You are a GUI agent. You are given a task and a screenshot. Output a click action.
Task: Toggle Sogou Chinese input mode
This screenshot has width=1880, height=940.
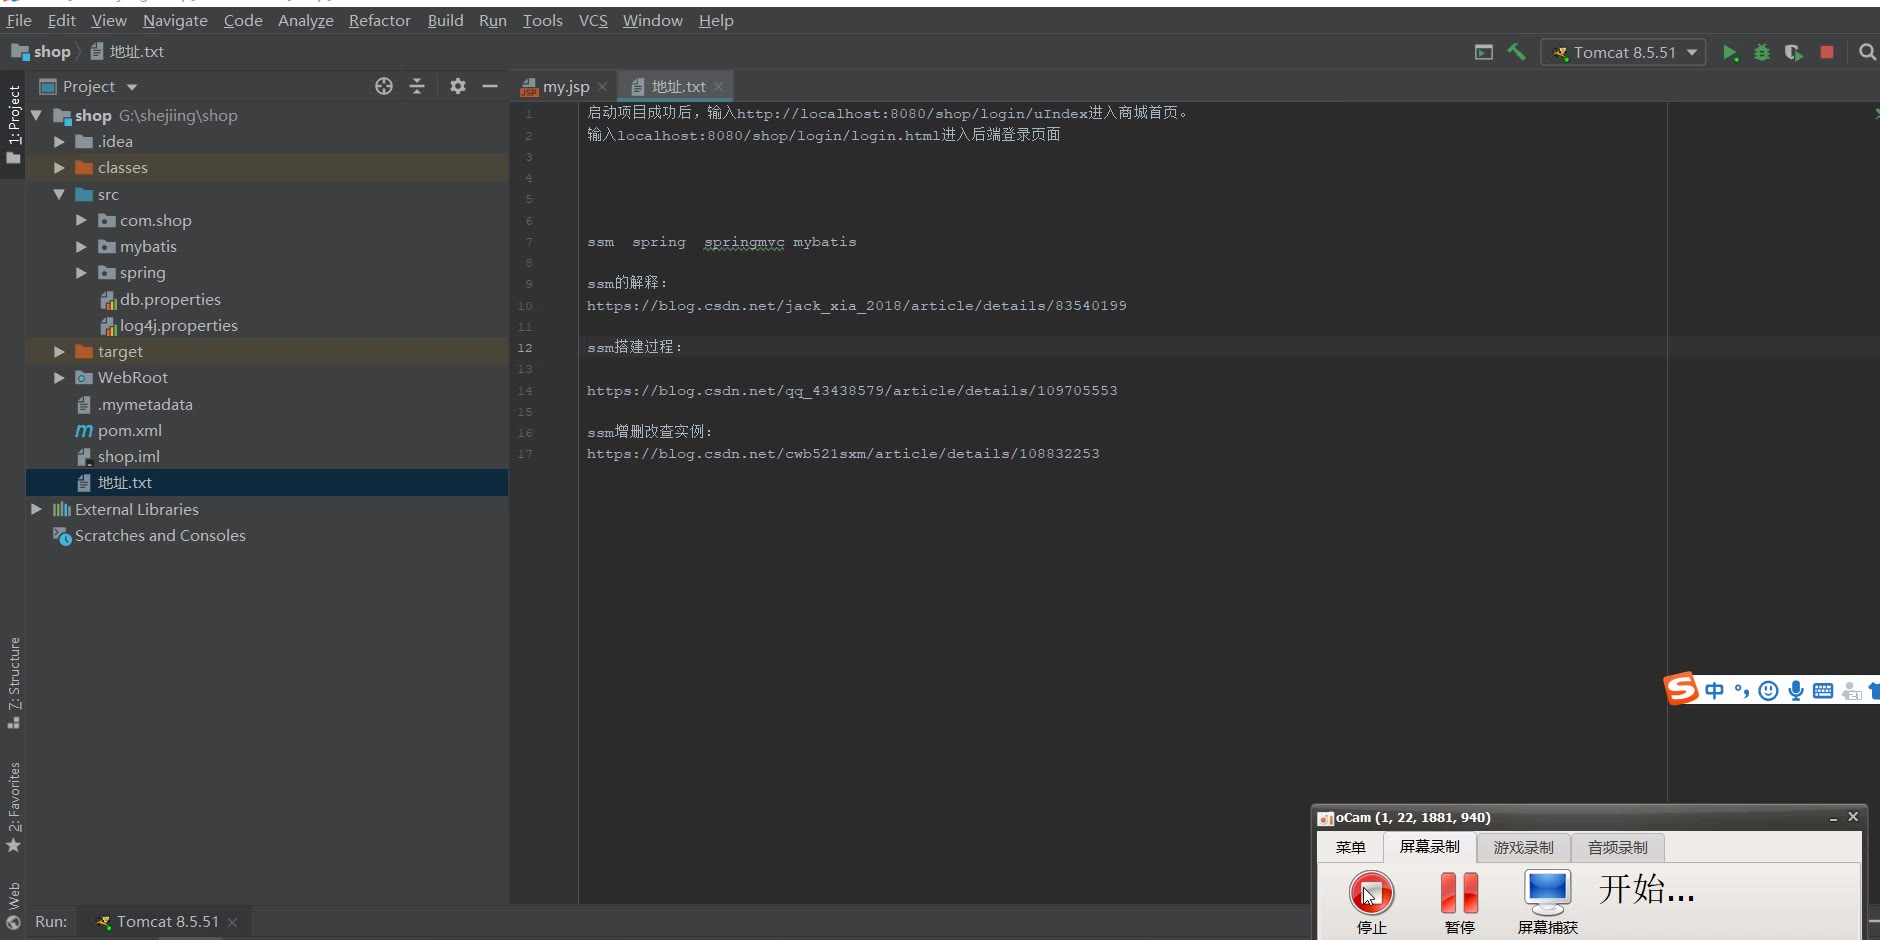pyautogui.click(x=1715, y=691)
